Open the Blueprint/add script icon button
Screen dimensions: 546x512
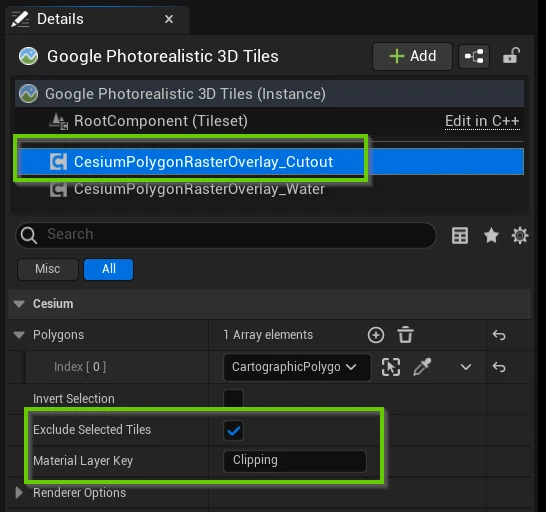pyautogui.click(x=474, y=56)
